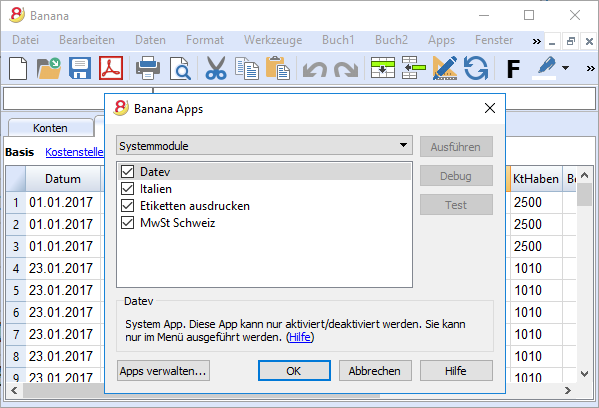Open the Buch1 menu

click(x=338, y=40)
